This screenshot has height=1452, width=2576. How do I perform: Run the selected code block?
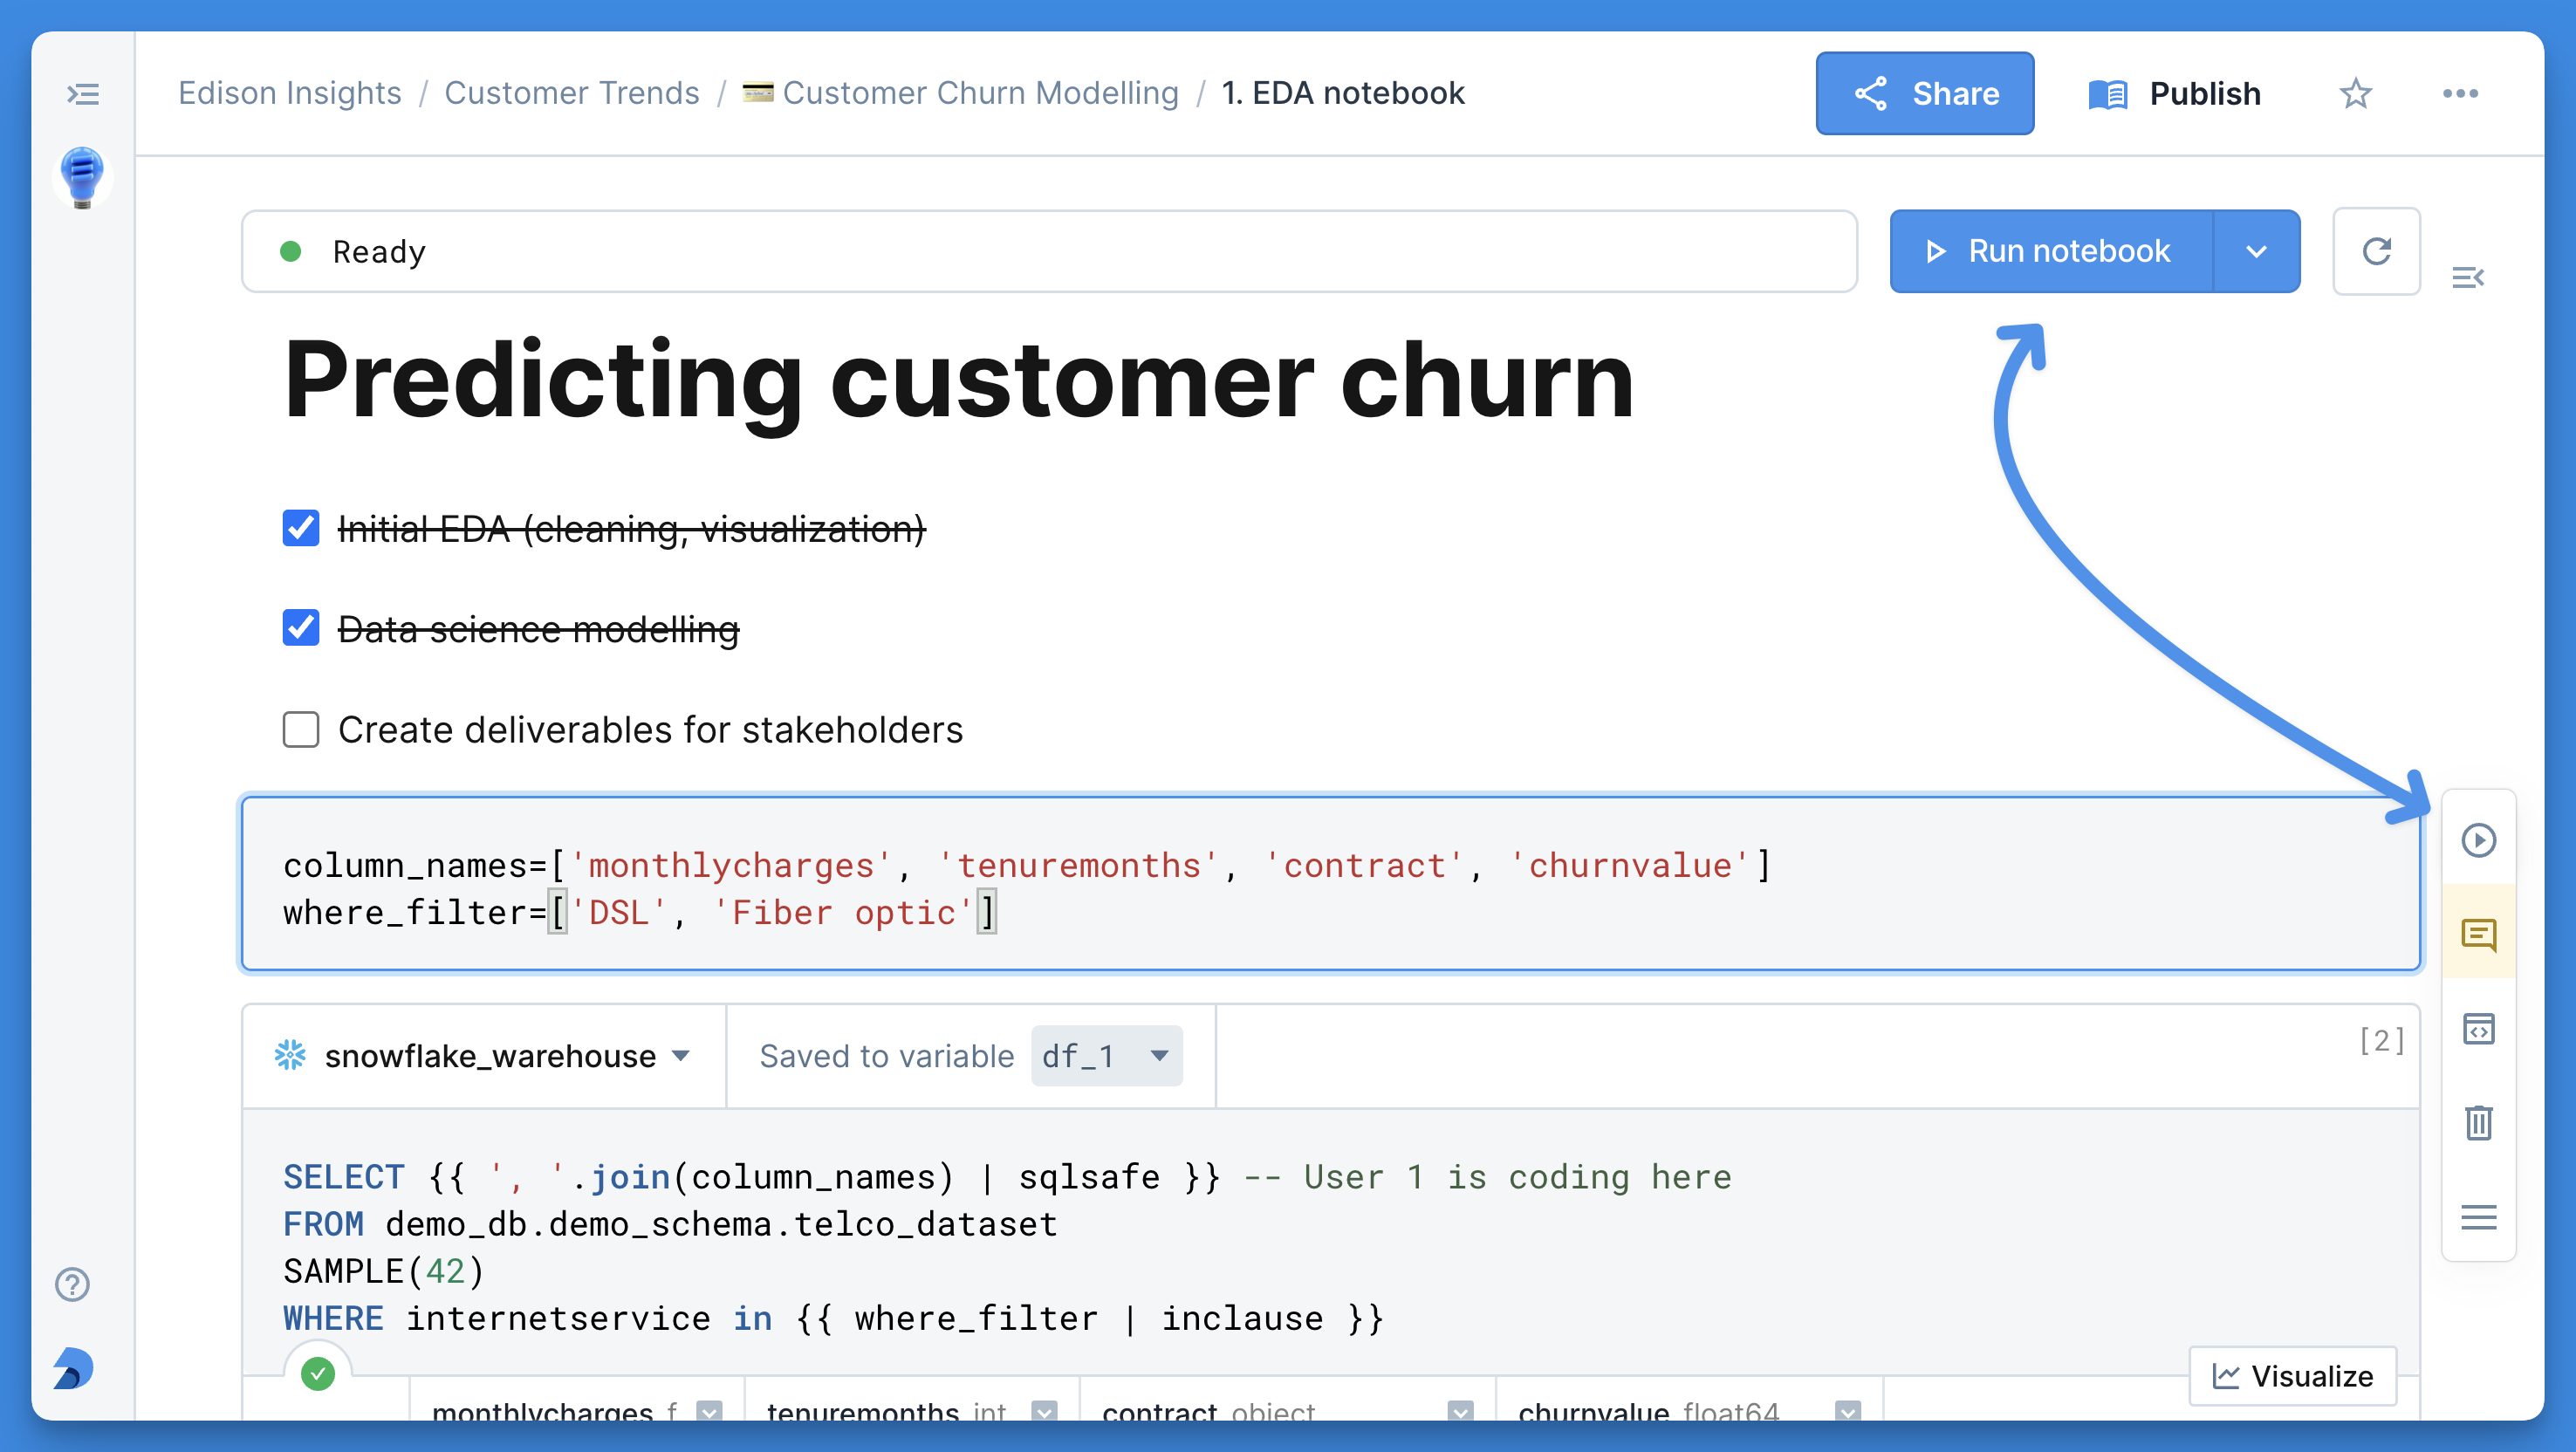[x=2478, y=840]
